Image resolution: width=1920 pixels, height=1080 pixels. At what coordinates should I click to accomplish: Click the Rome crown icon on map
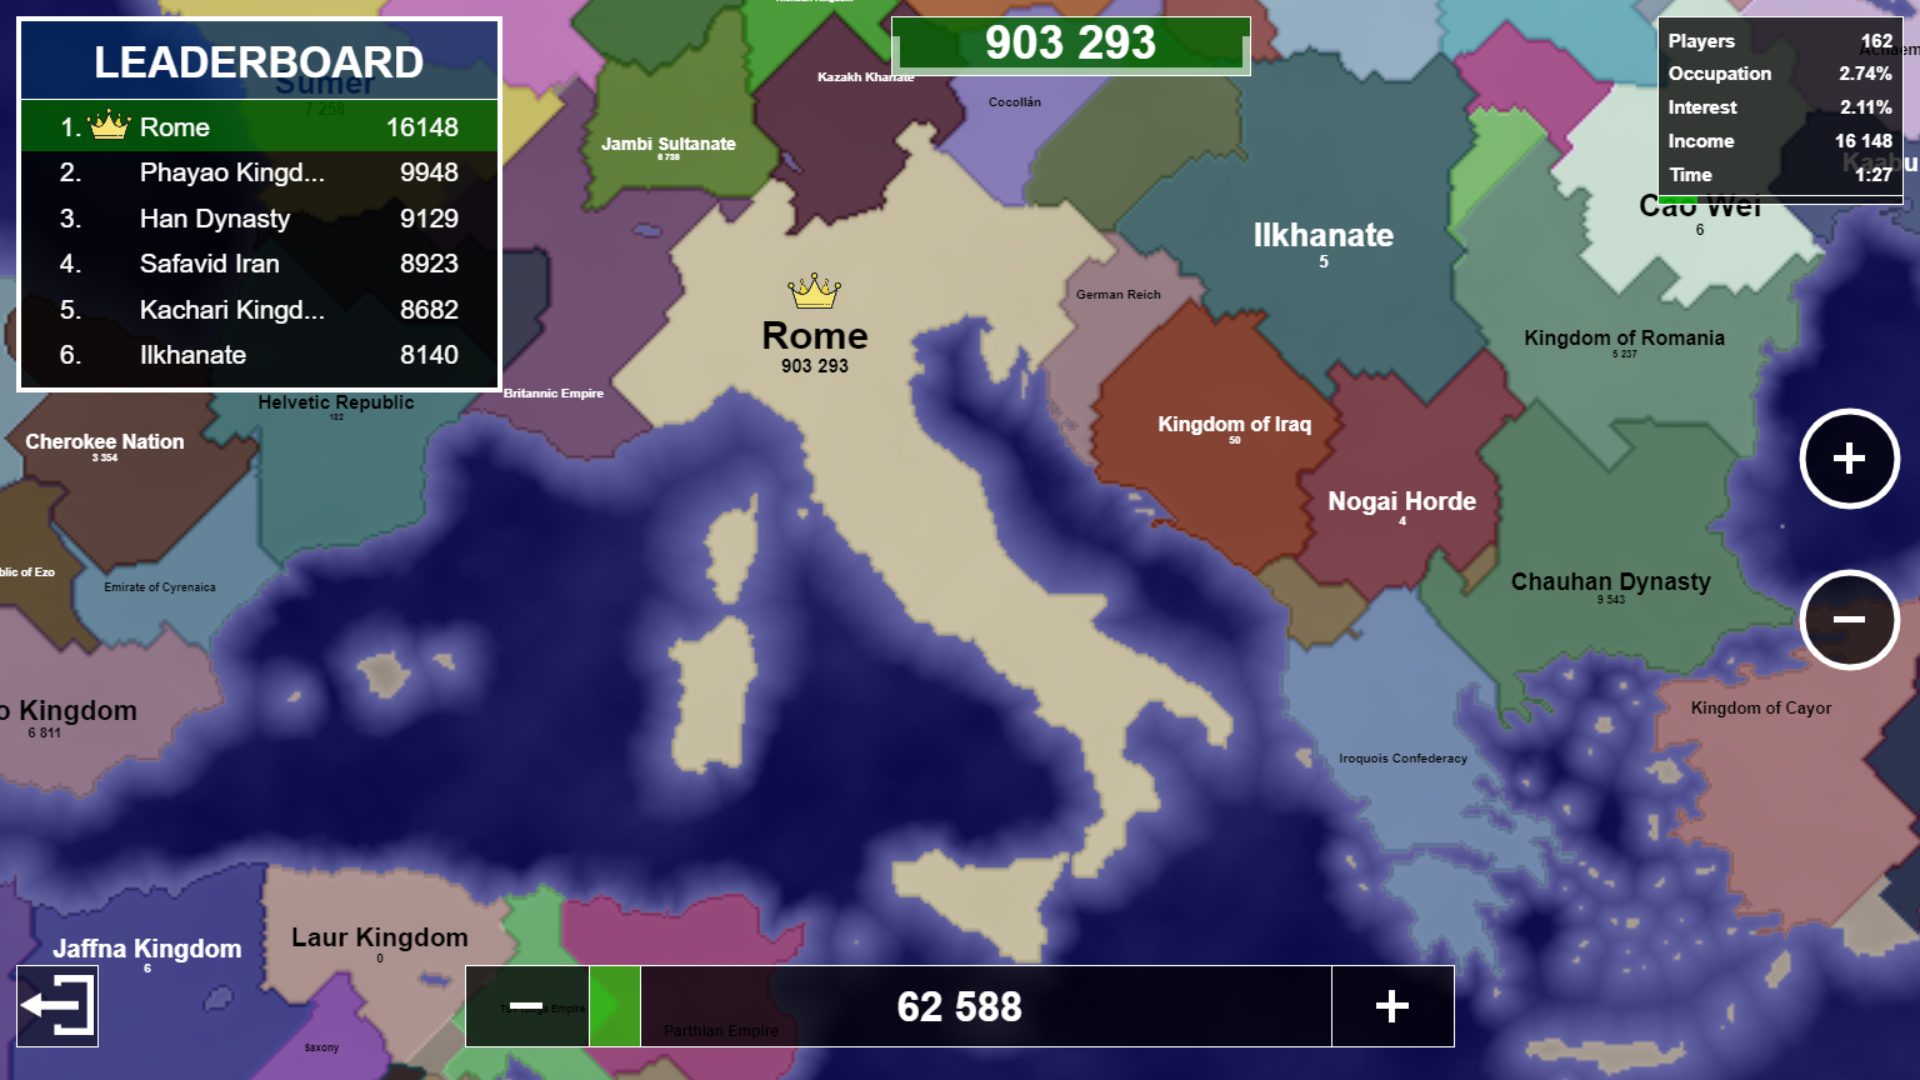[x=812, y=287]
